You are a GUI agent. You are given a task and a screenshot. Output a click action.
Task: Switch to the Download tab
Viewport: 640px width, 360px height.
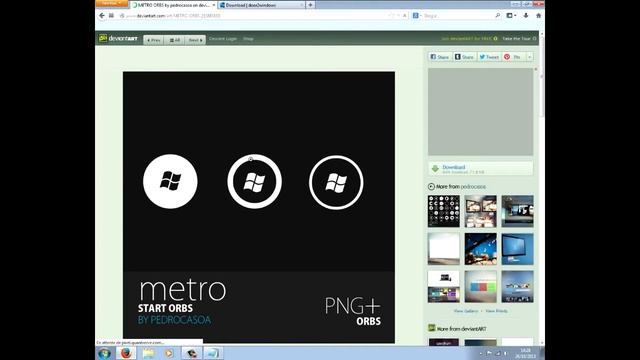(x=261, y=5)
